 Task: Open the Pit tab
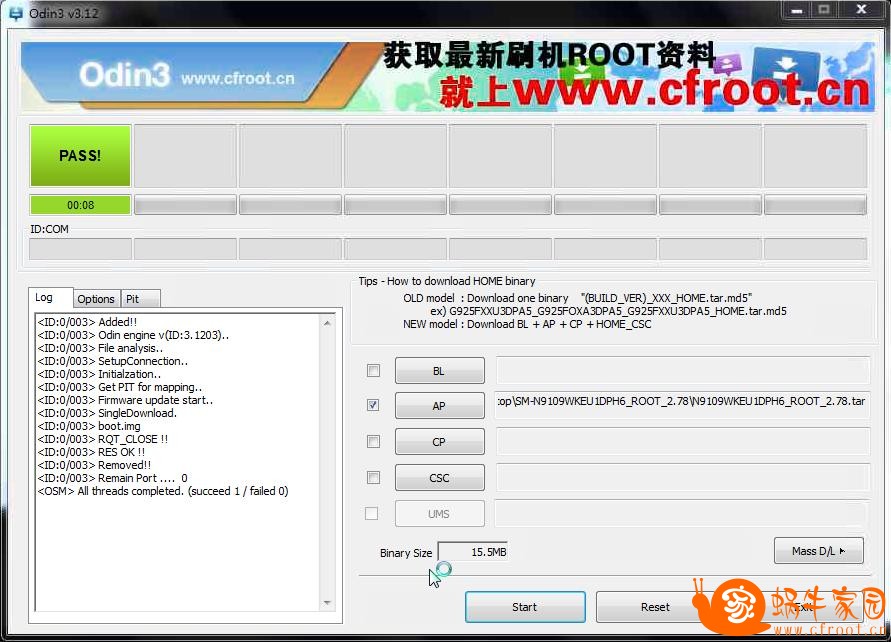(140, 299)
